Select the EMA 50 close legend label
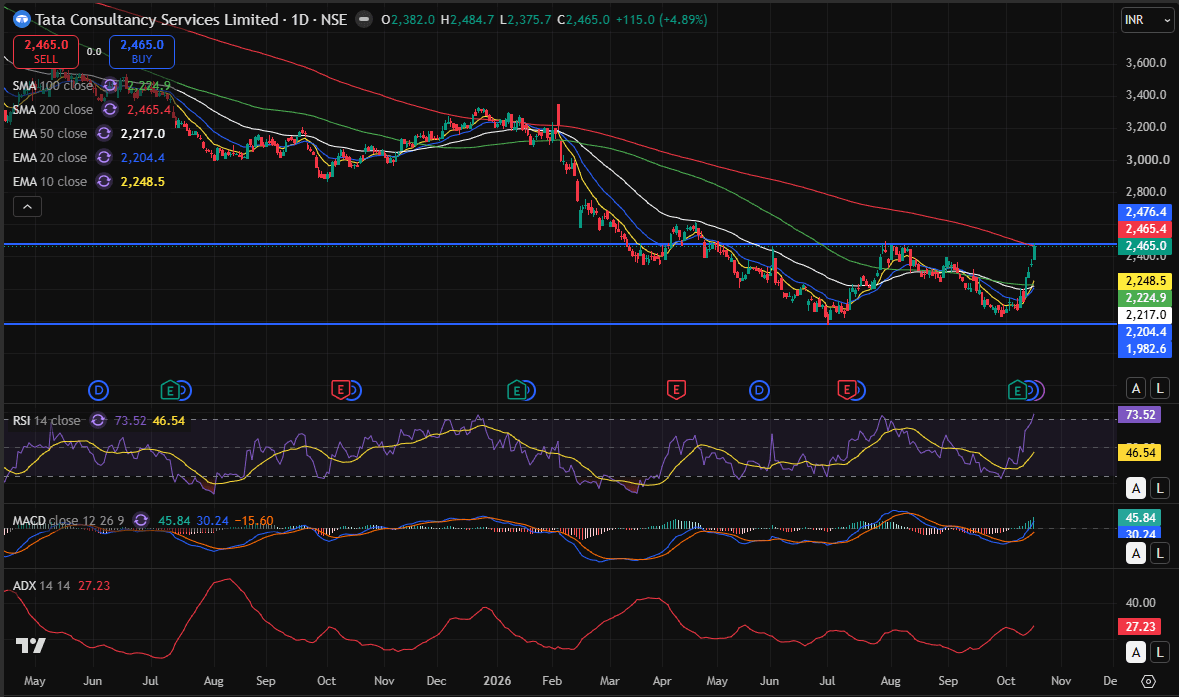 tap(50, 134)
